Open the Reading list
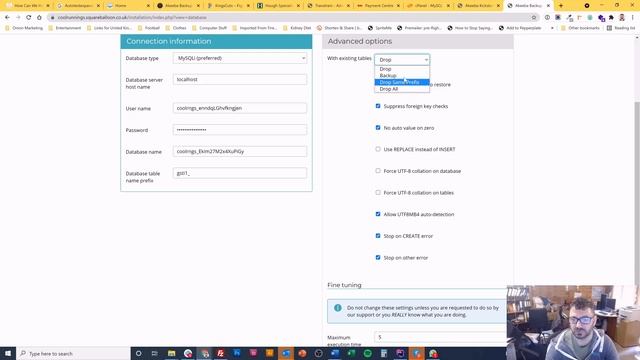 pyautogui.click(x=621, y=28)
